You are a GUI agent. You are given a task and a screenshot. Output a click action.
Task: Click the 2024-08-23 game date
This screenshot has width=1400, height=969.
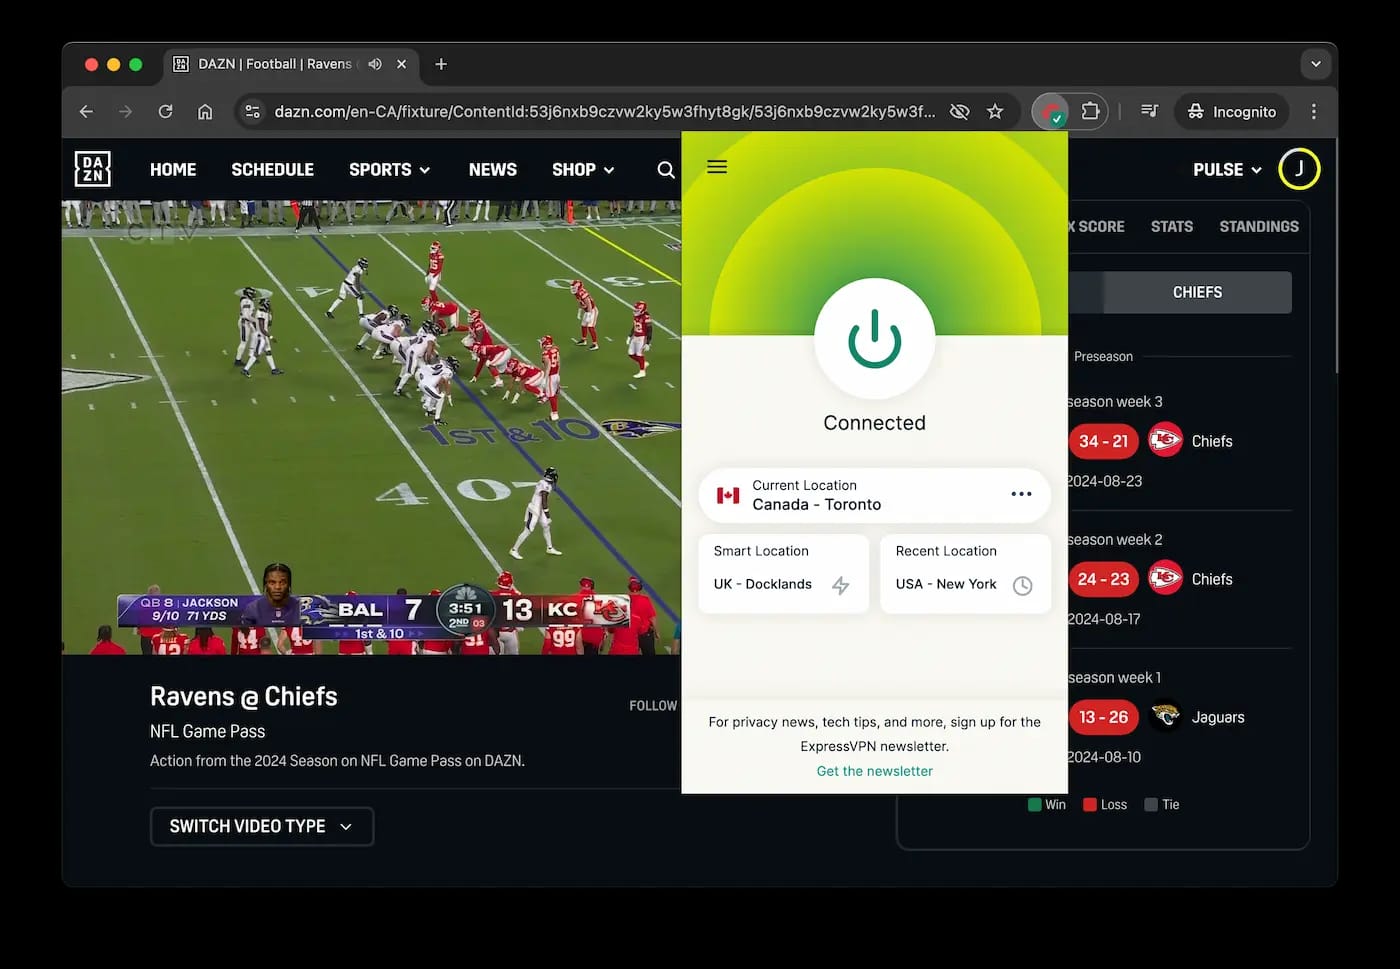pos(1104,481)
